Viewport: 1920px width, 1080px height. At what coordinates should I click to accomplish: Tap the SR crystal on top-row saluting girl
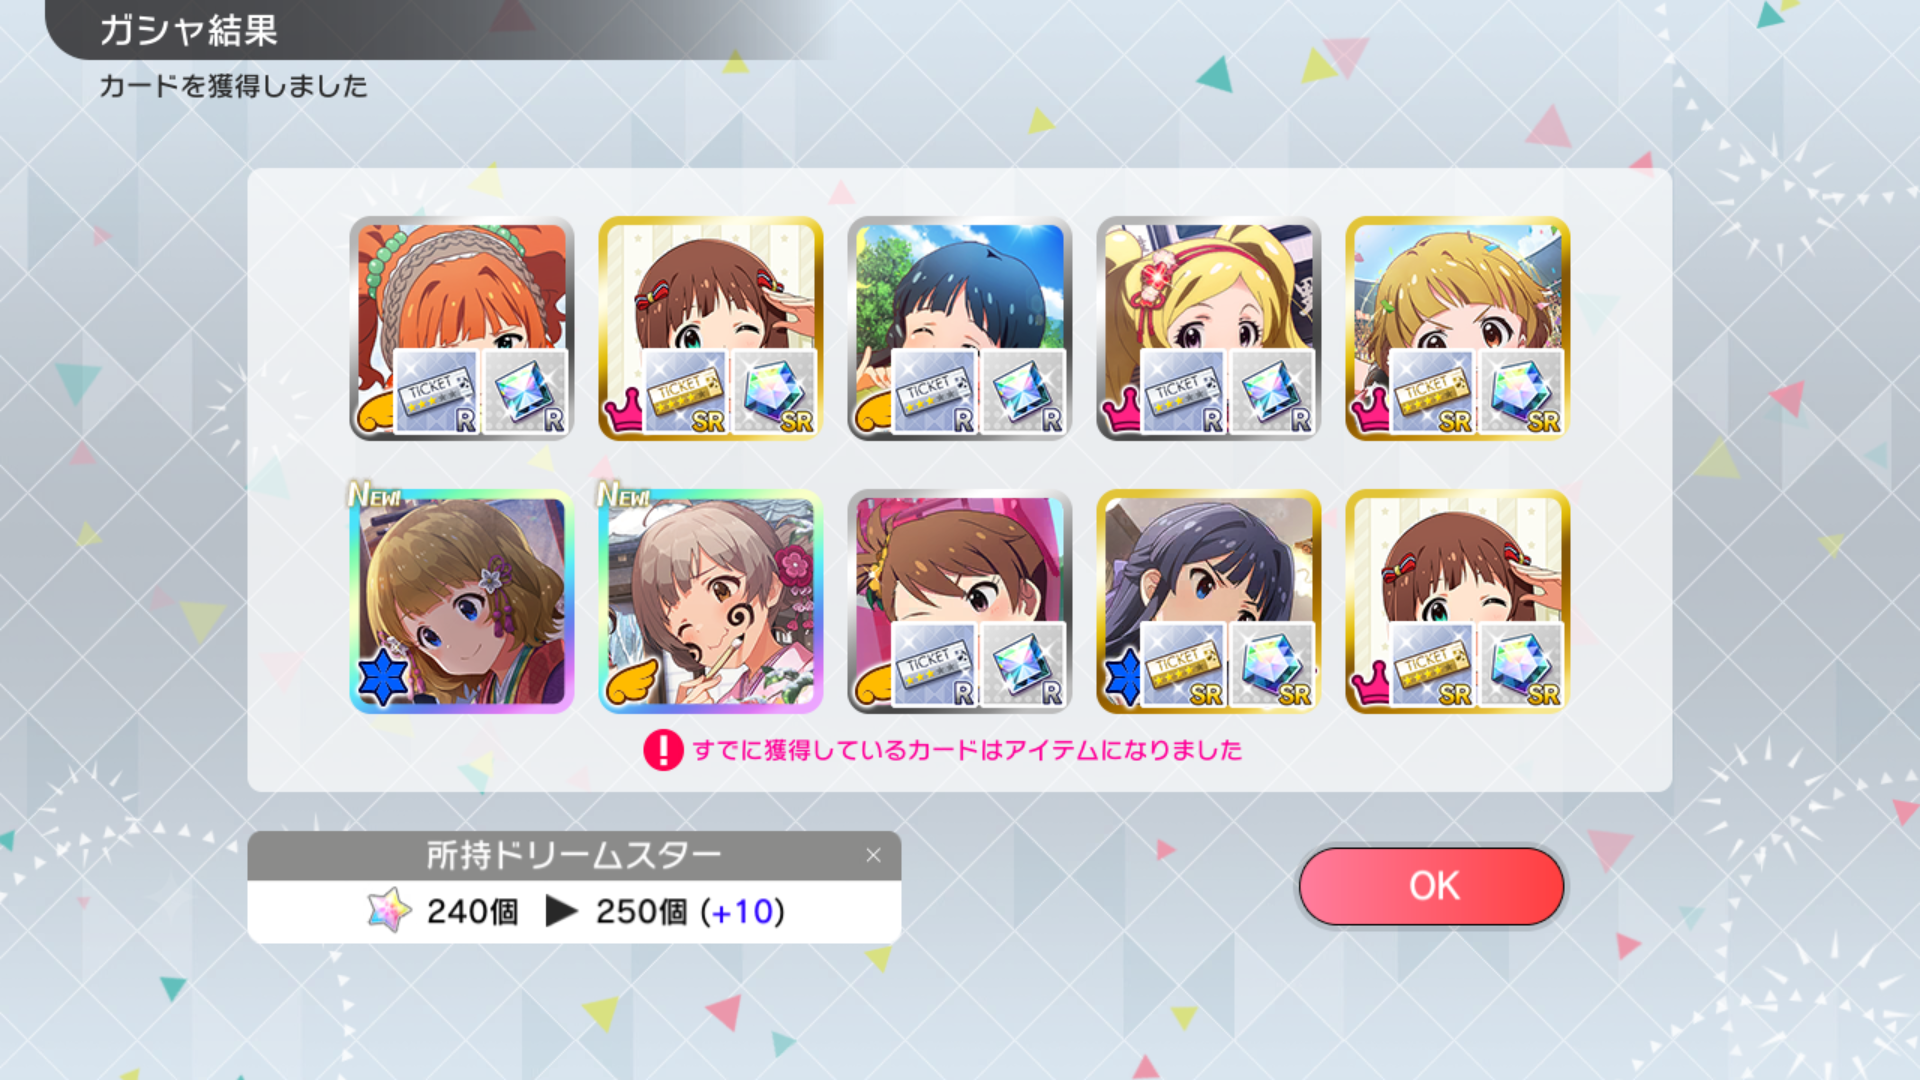click(x=774, y=392)
